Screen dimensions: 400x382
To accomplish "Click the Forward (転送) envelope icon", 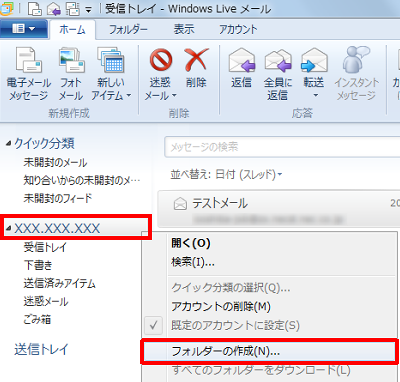I will (314, 60).
